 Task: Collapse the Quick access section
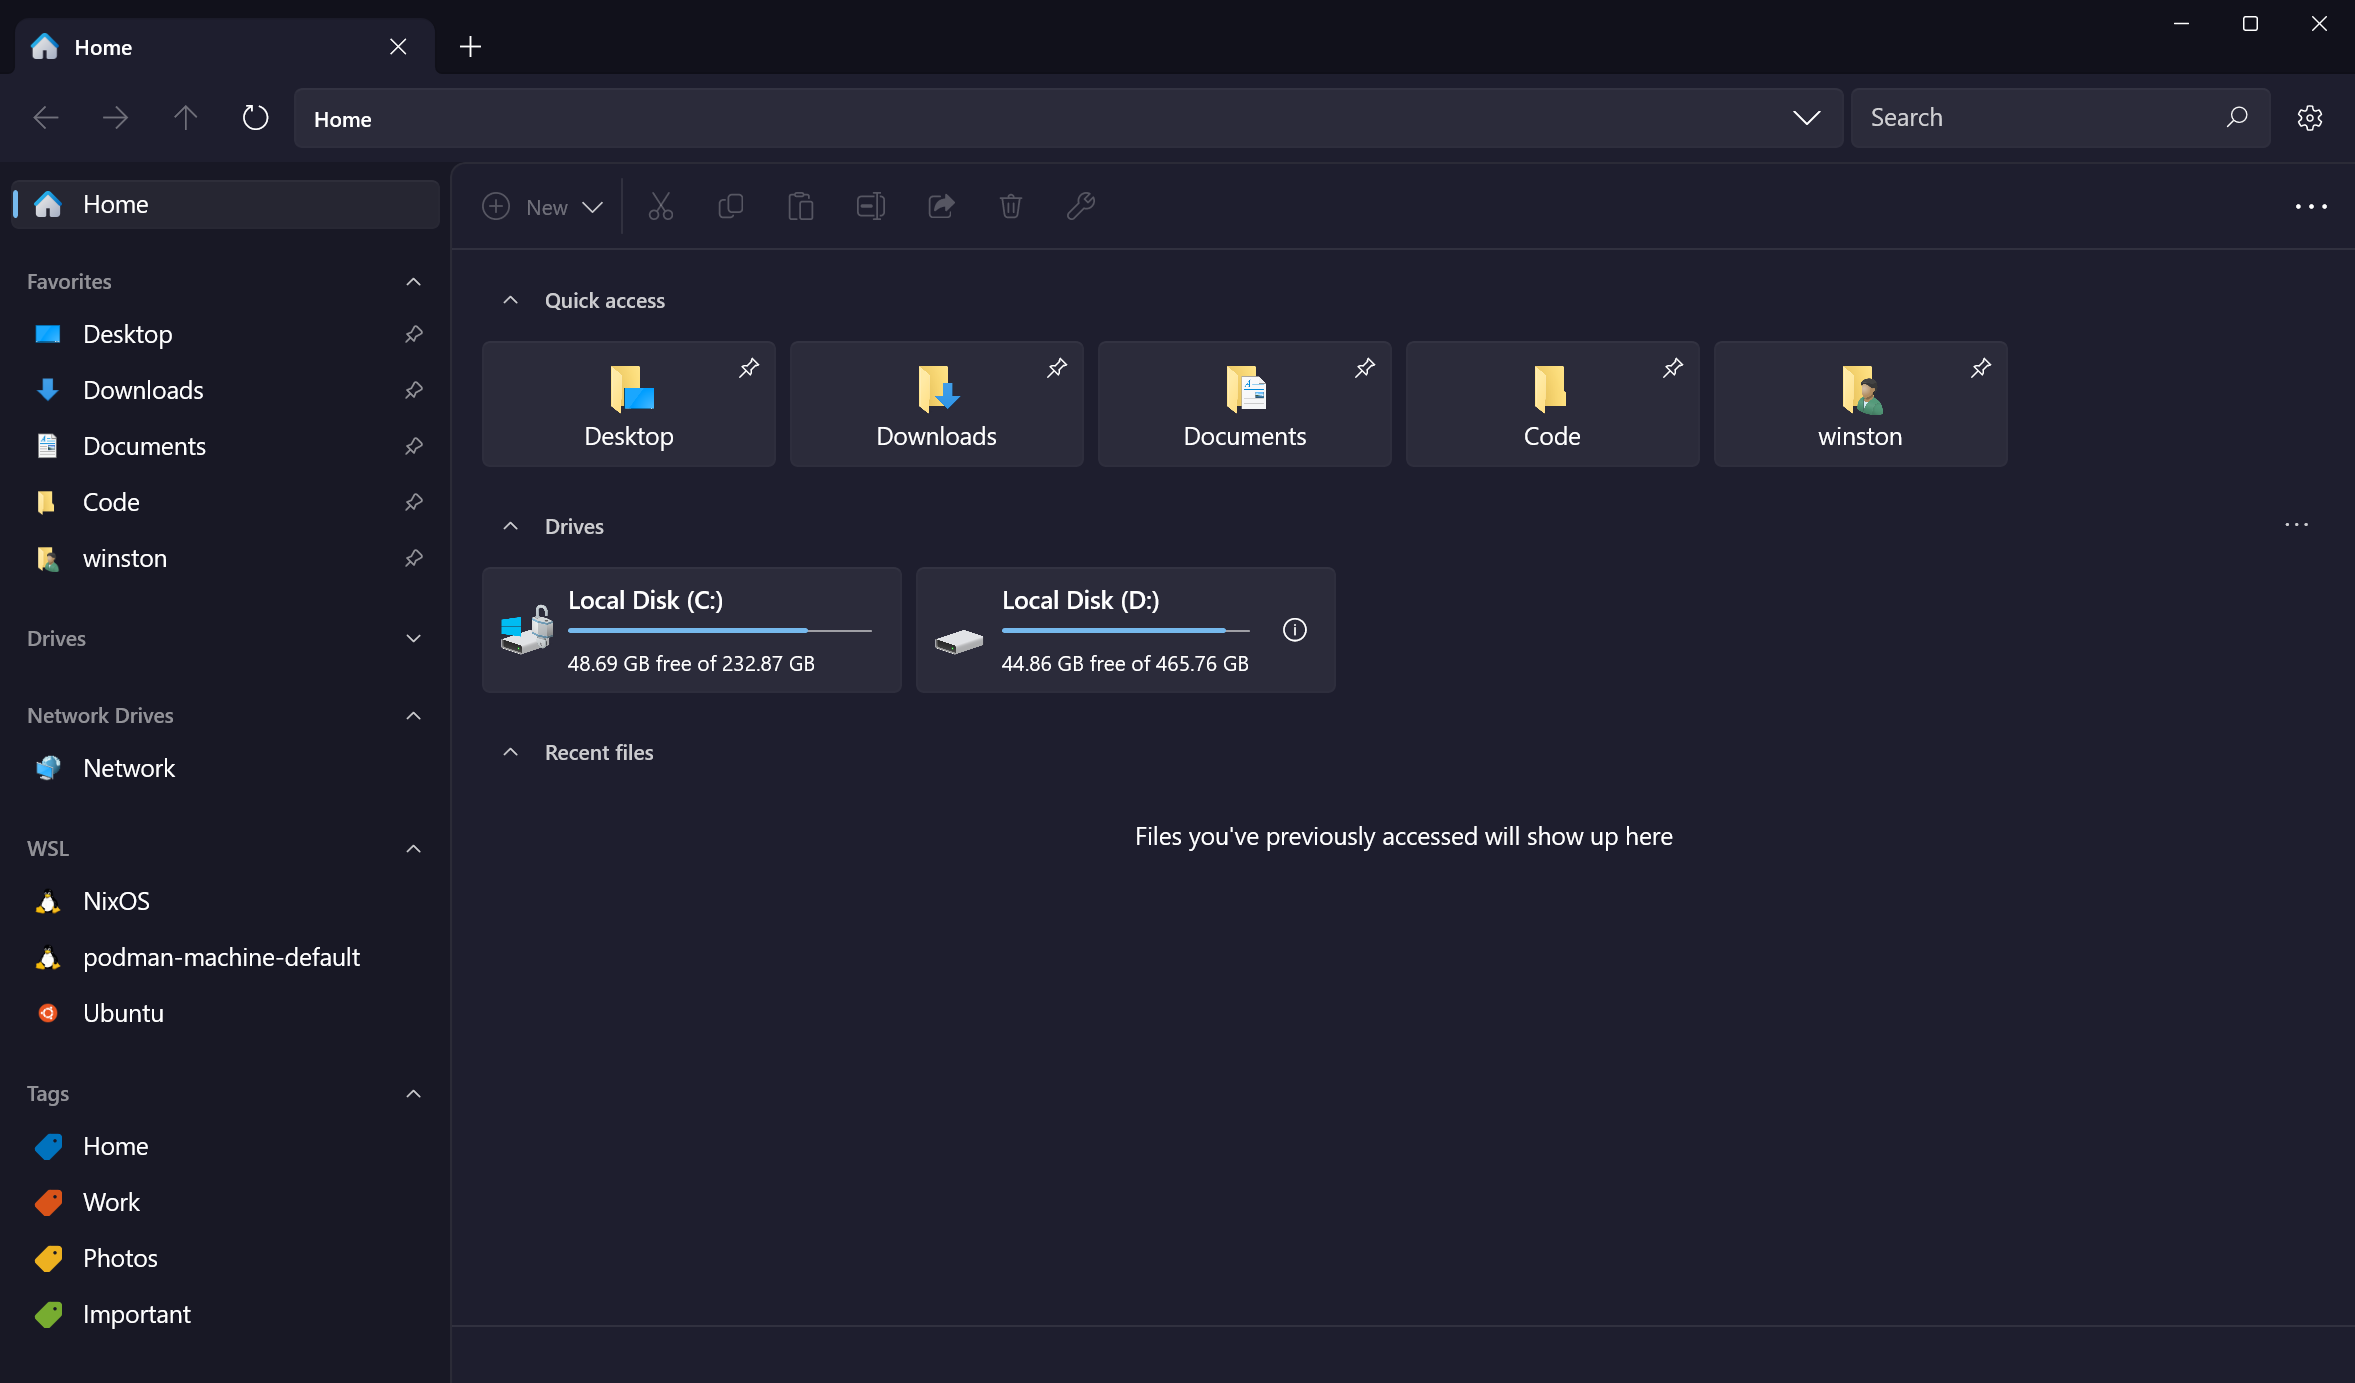(x=511, y=300)
